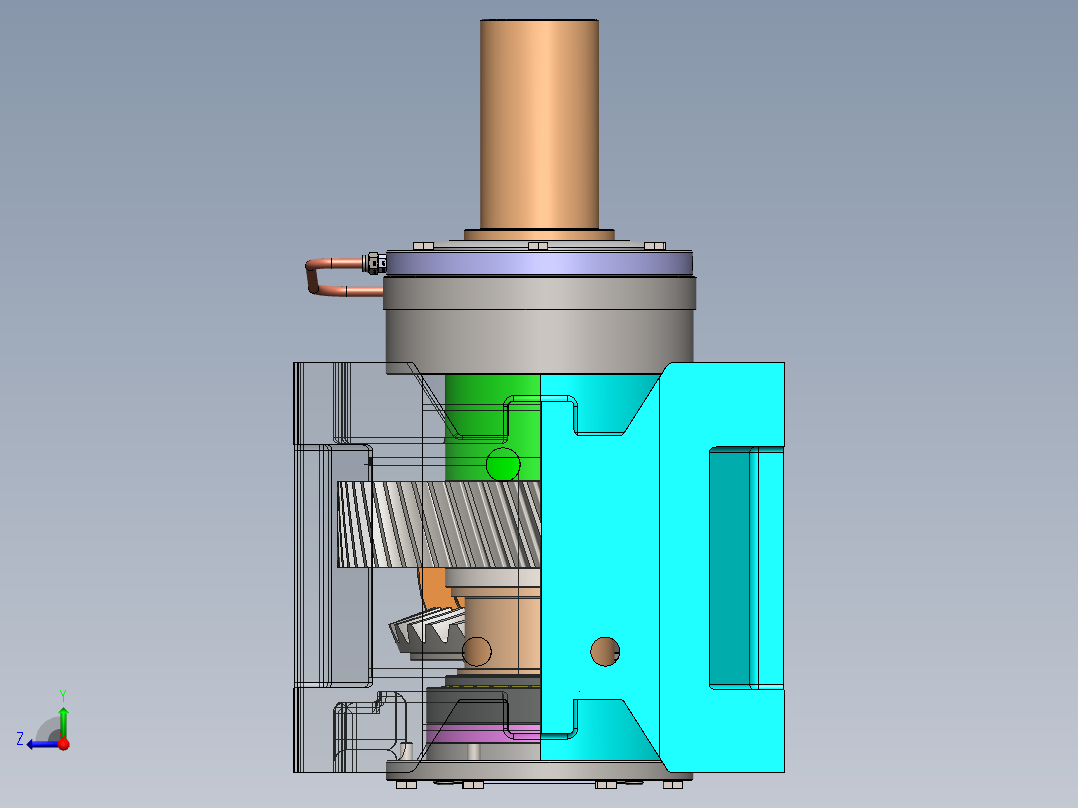The height and width of the screenshot is (808, 1078).
Task: Pick the large helical gear
Action: 439,524
